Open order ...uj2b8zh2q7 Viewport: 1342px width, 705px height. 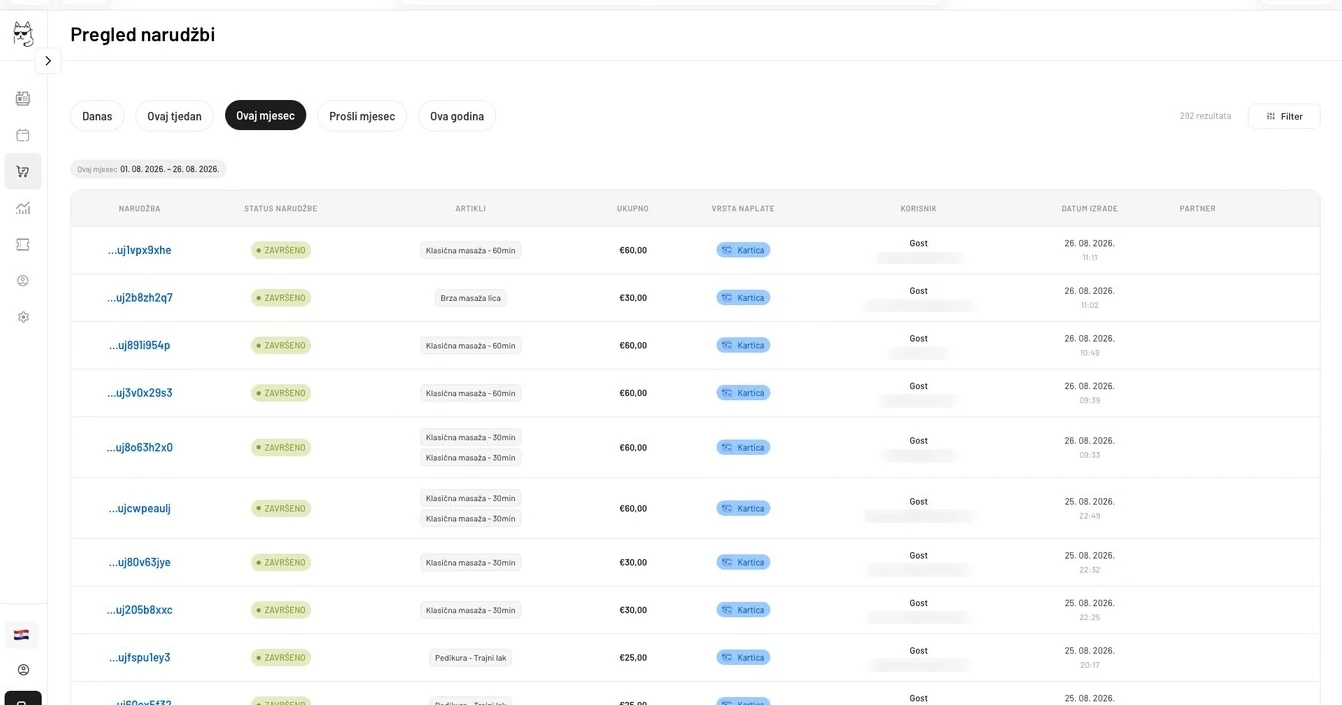pyautogui.click(x=140, y=298)
